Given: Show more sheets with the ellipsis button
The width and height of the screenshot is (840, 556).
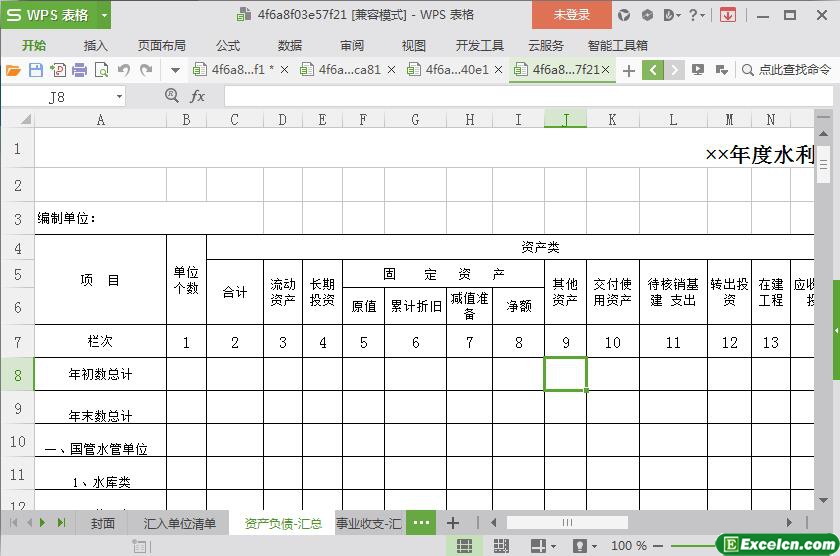Looking at the screenshot, I should click(421, 523).
